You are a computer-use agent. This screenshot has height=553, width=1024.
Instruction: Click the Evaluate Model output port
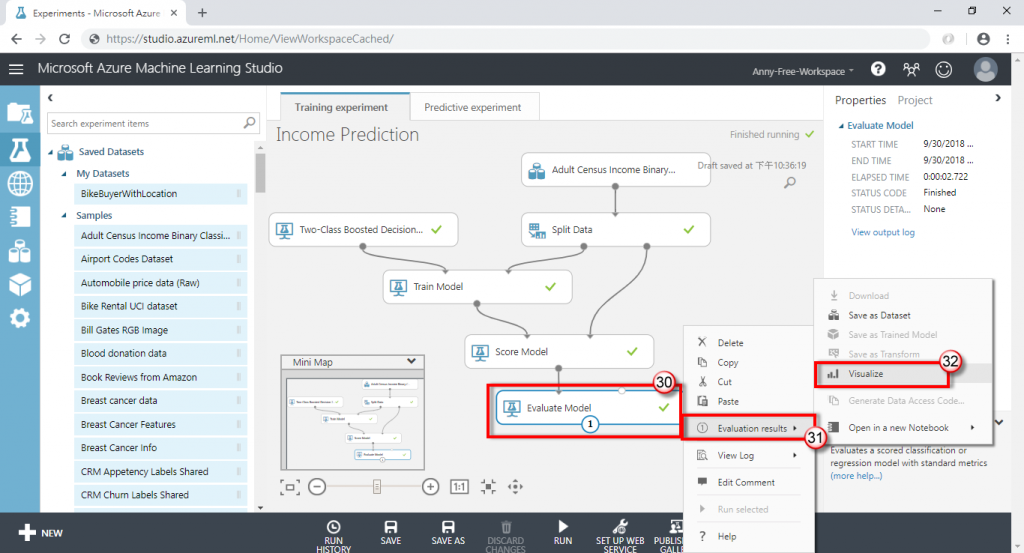point(590,424)
